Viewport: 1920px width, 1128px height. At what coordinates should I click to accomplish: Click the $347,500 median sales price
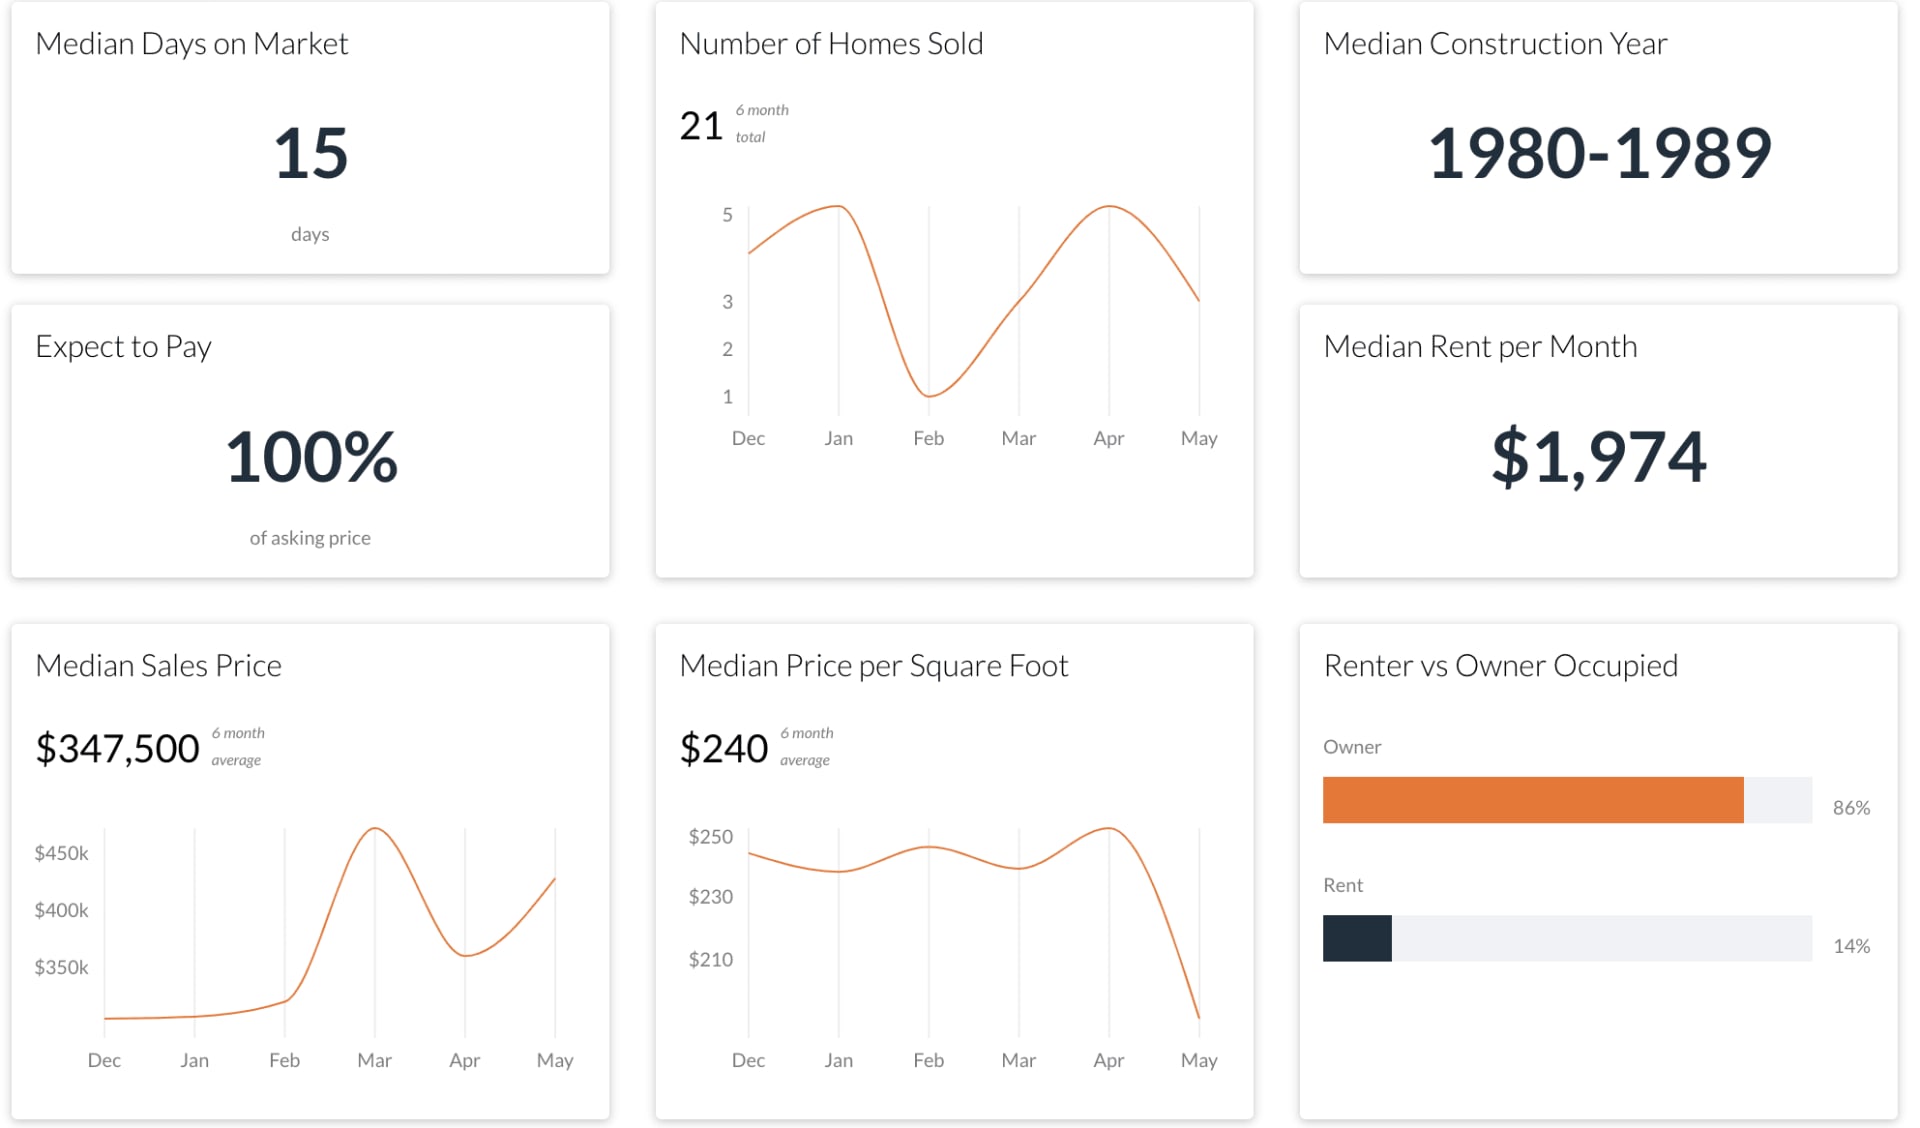click(117, 748)
